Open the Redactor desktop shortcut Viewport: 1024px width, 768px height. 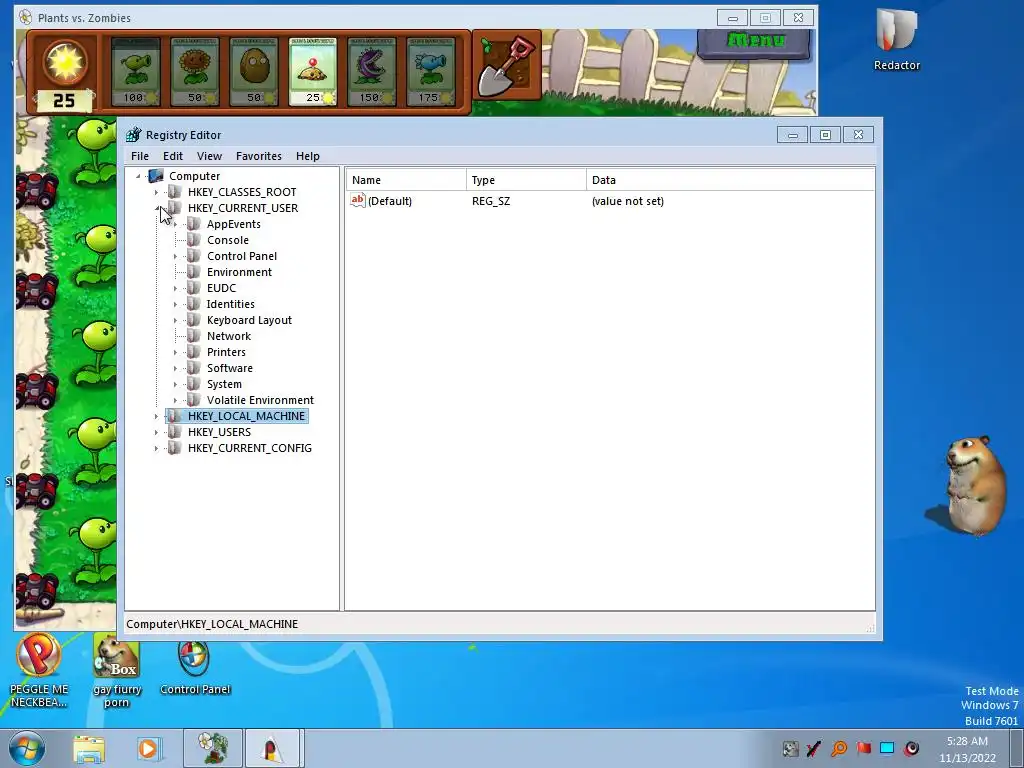pos(897,39)
